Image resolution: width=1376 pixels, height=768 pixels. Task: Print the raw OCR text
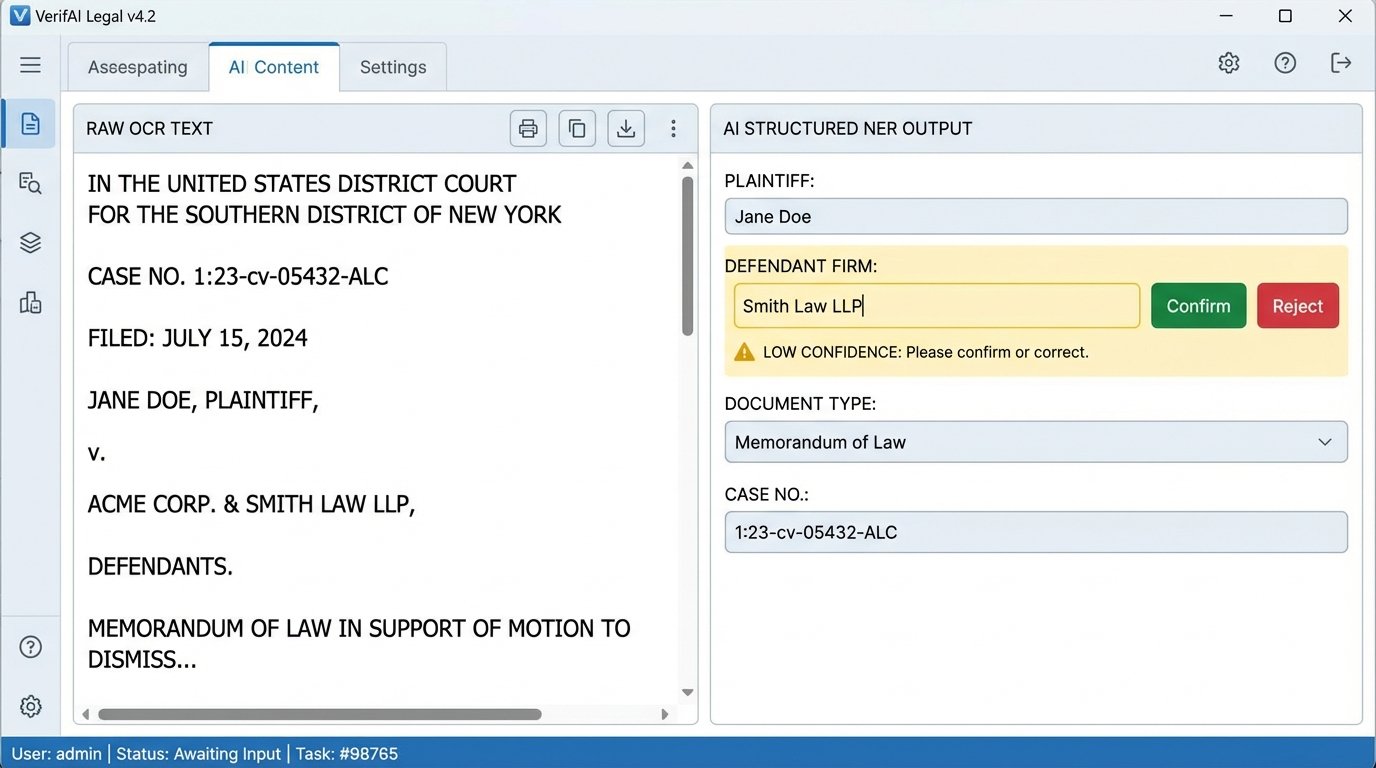point(528,128)
